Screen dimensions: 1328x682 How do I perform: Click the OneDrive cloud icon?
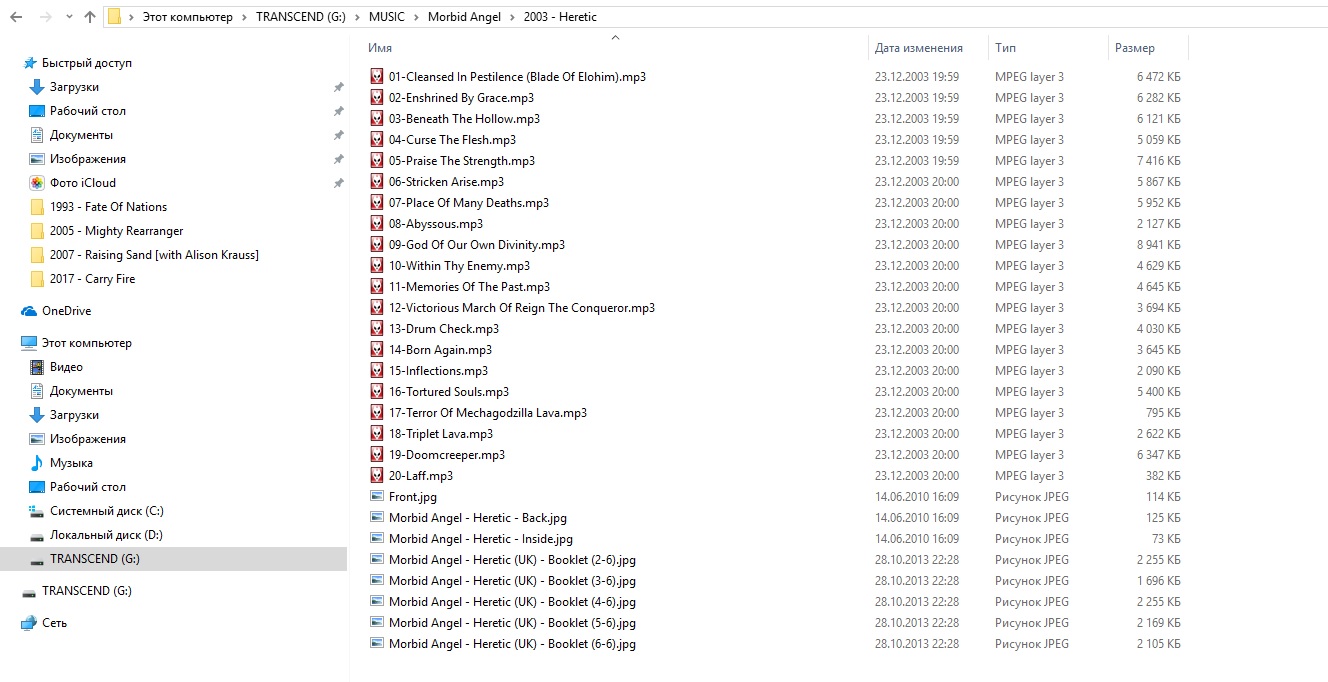point(29,311)
